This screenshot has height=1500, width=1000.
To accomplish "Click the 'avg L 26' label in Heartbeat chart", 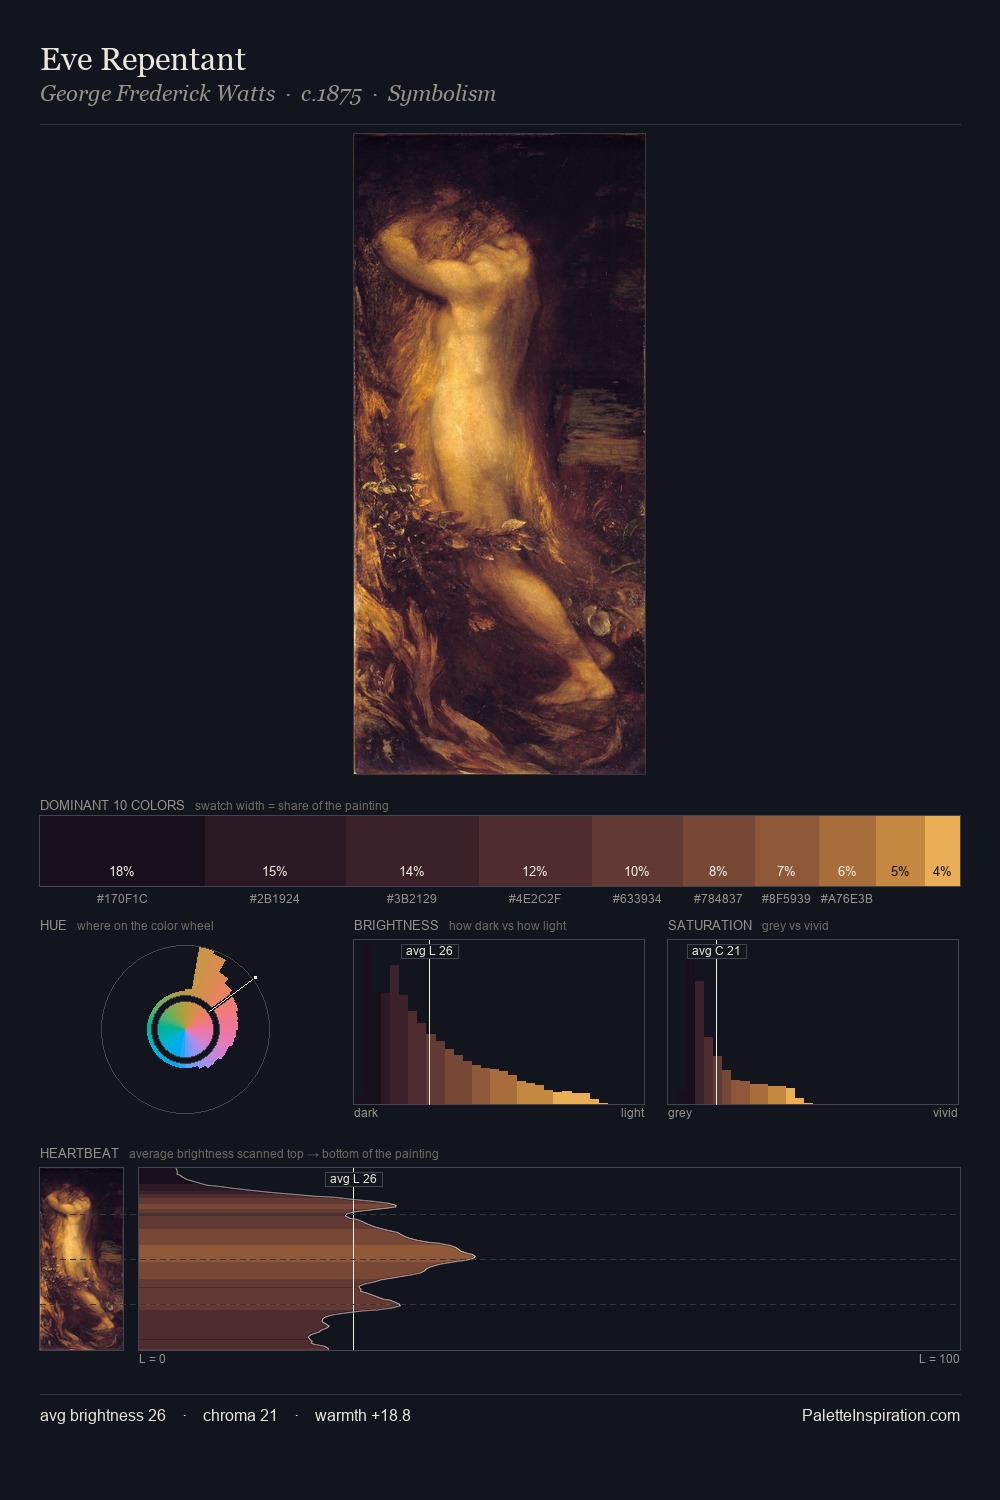I will point(353,1179).
